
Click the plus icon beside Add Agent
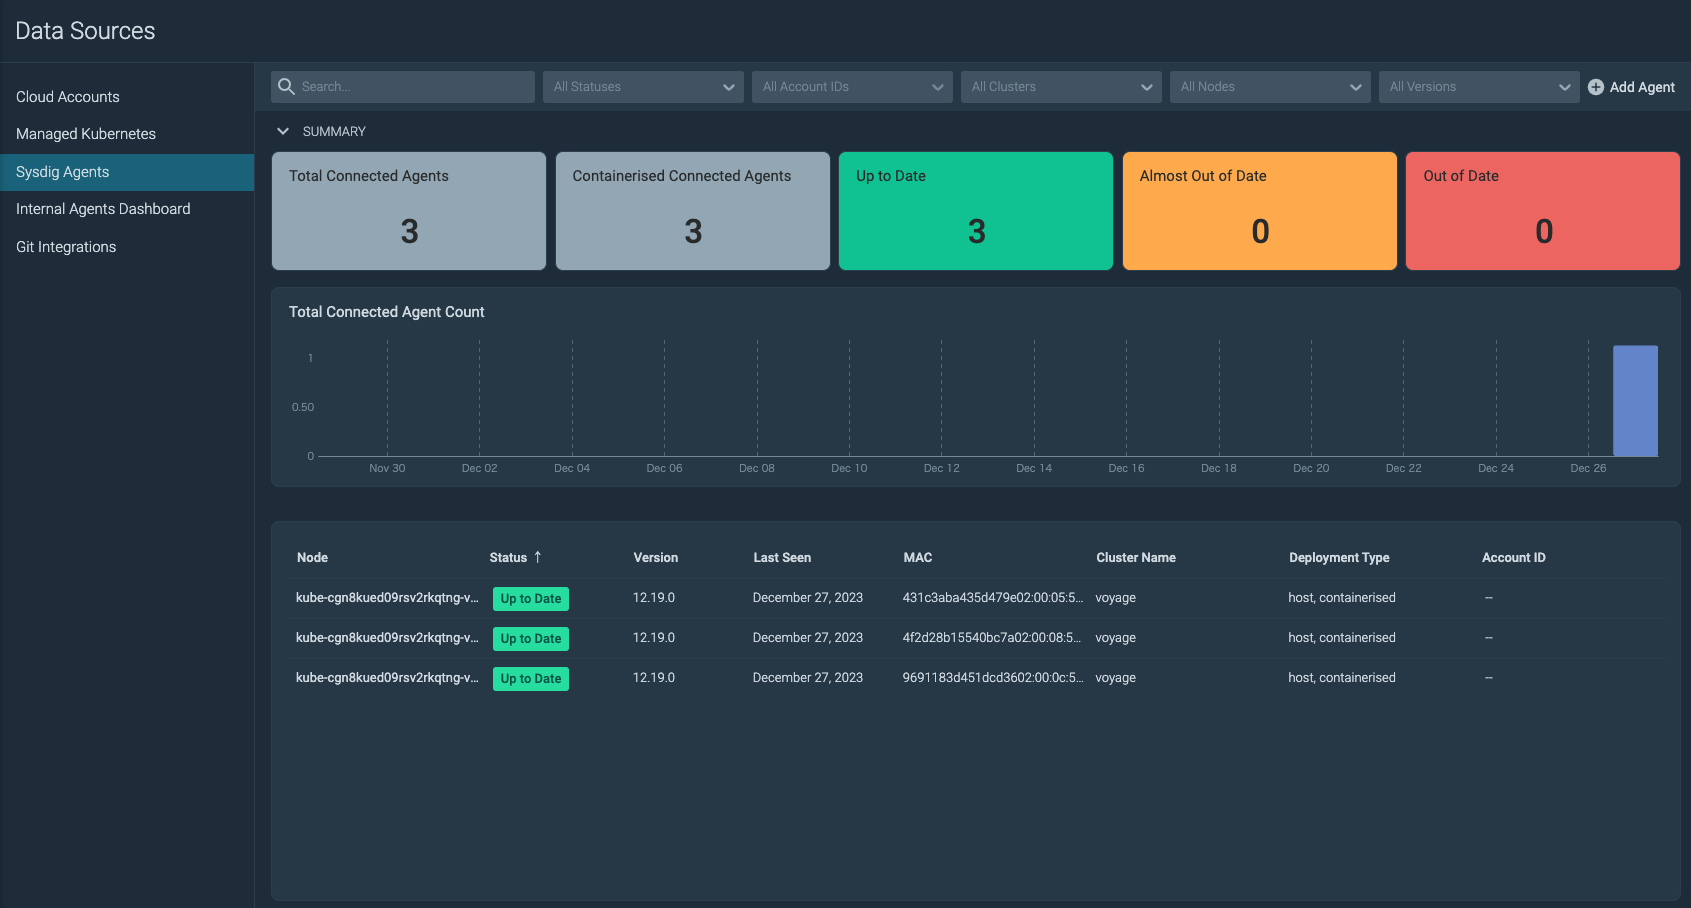(1596, 87)
